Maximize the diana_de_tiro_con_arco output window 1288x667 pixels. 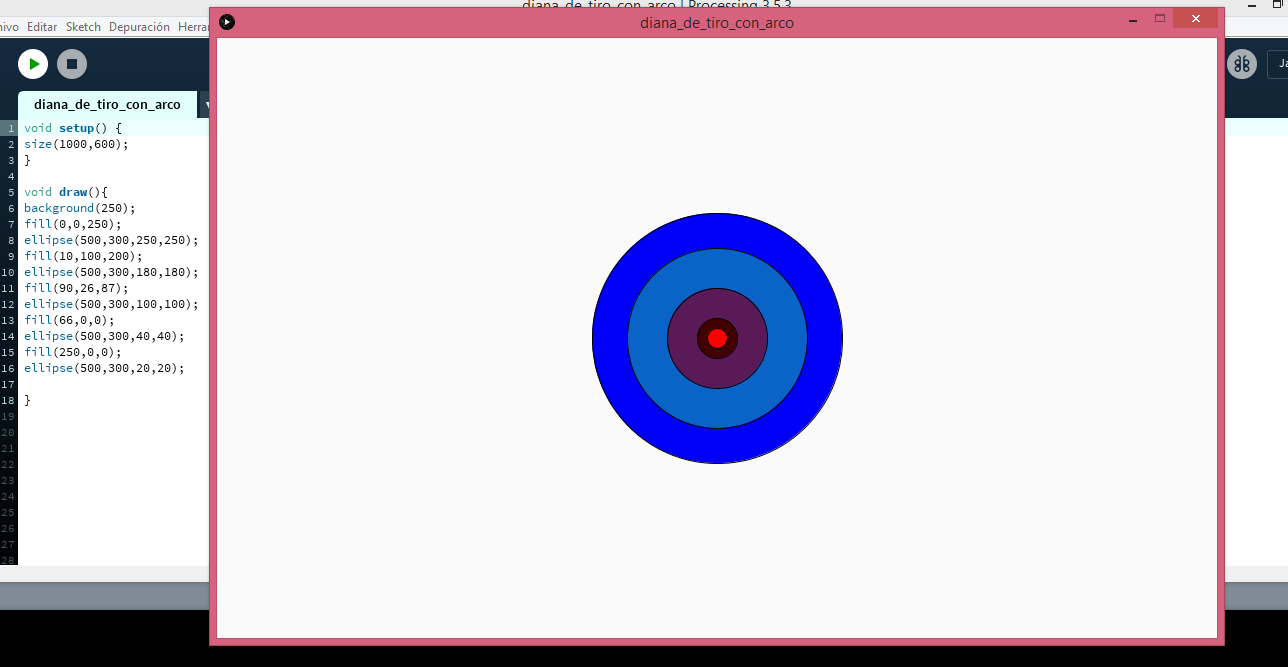(1160, 18)
